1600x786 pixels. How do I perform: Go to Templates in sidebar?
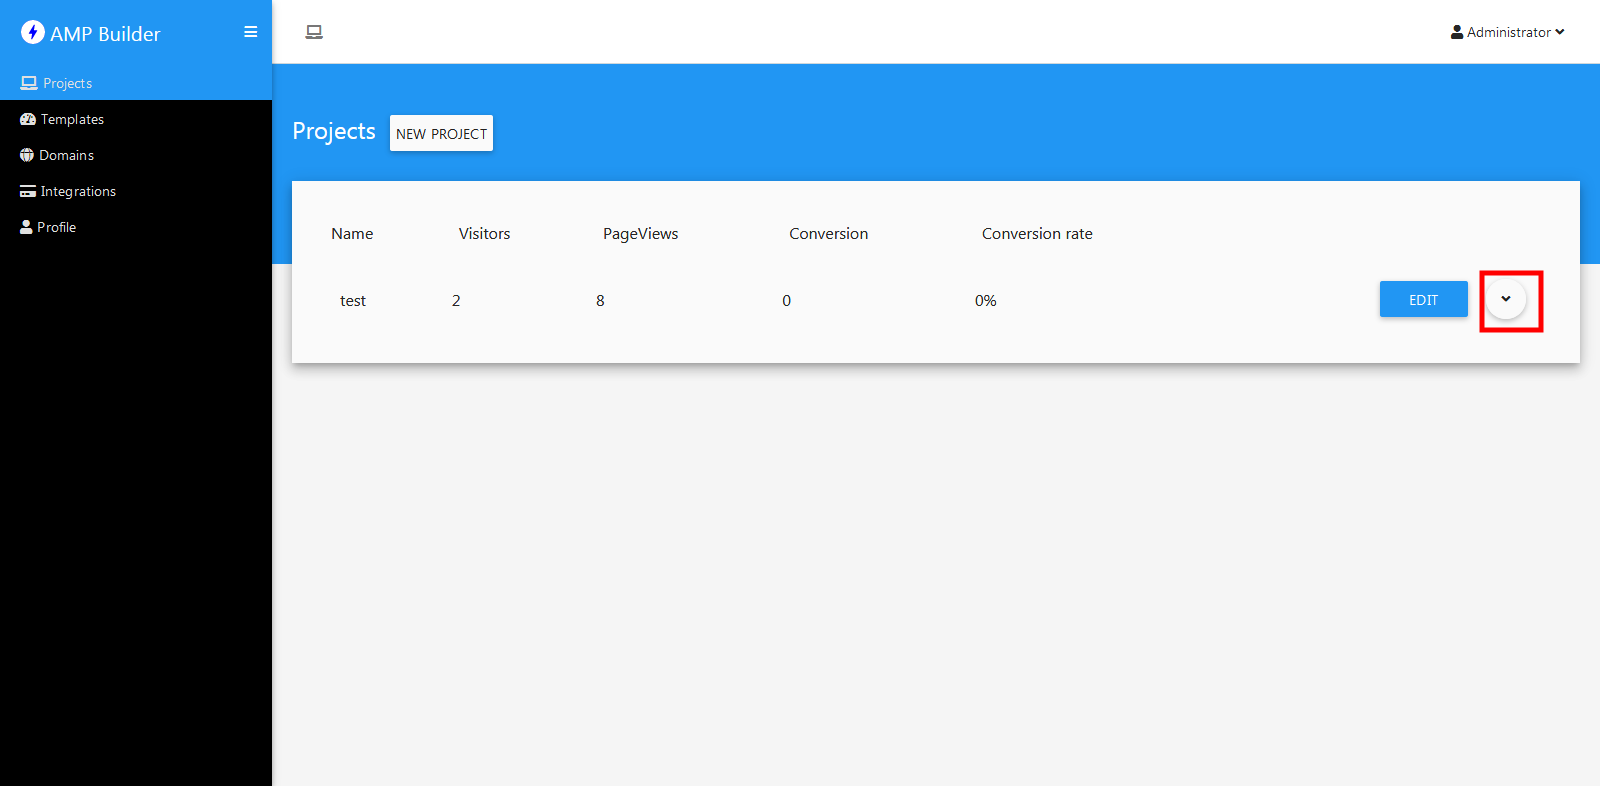pos(136,119)
